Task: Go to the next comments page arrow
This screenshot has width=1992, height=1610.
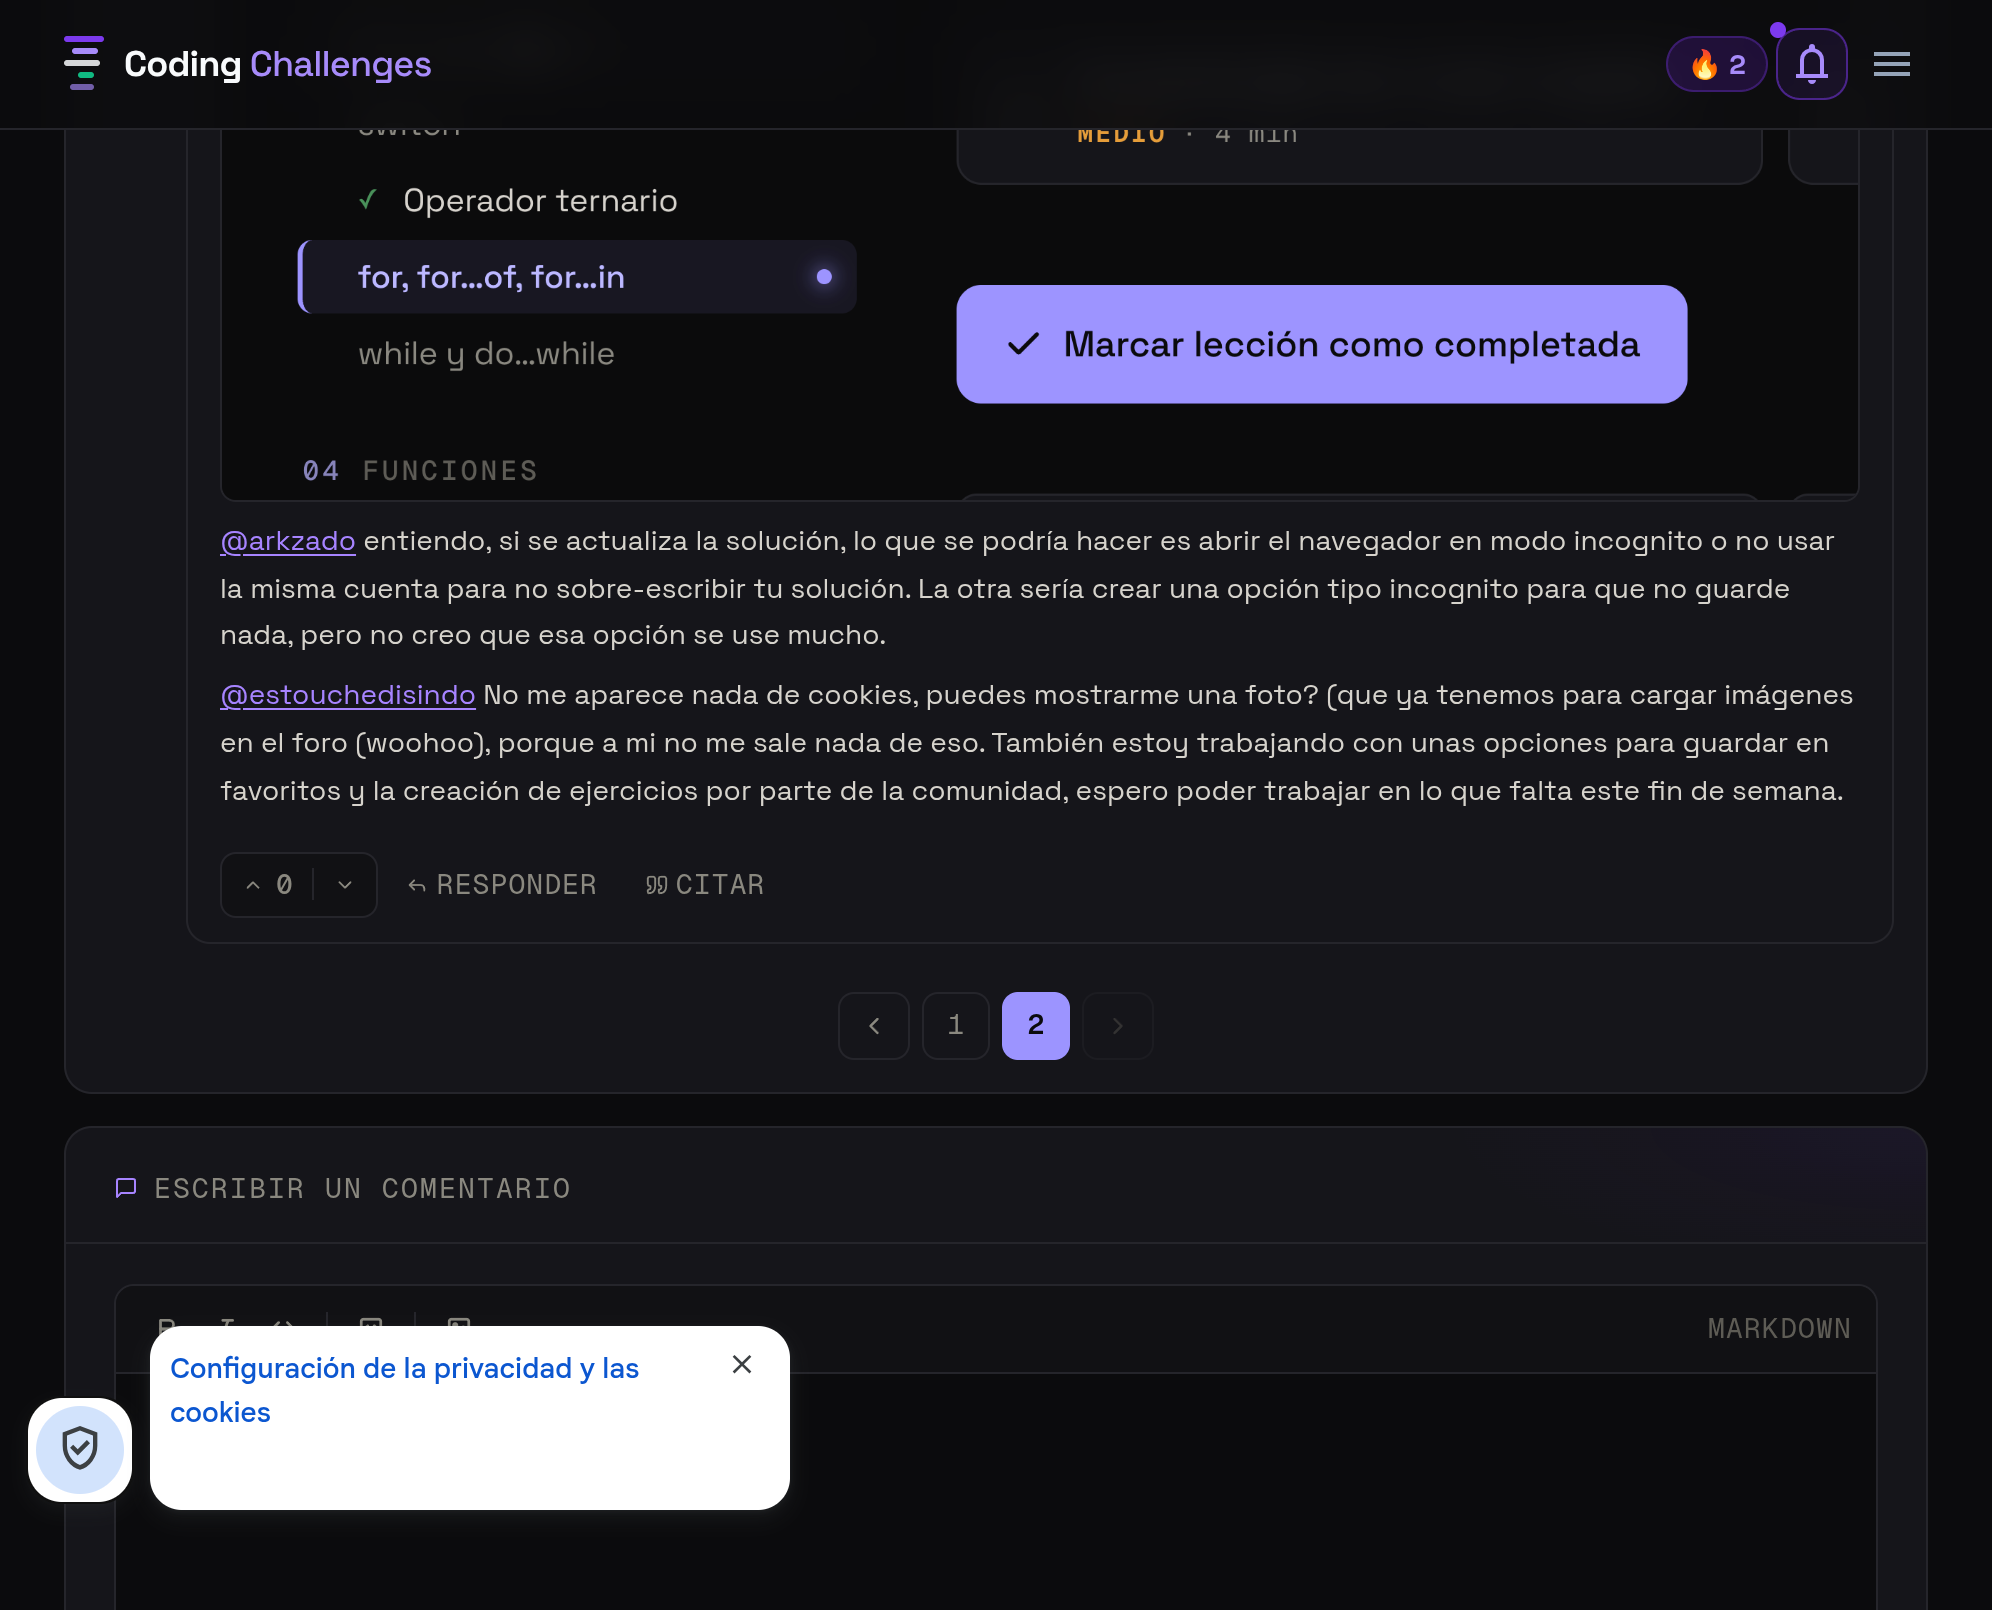Action: click(1118, 1025)
